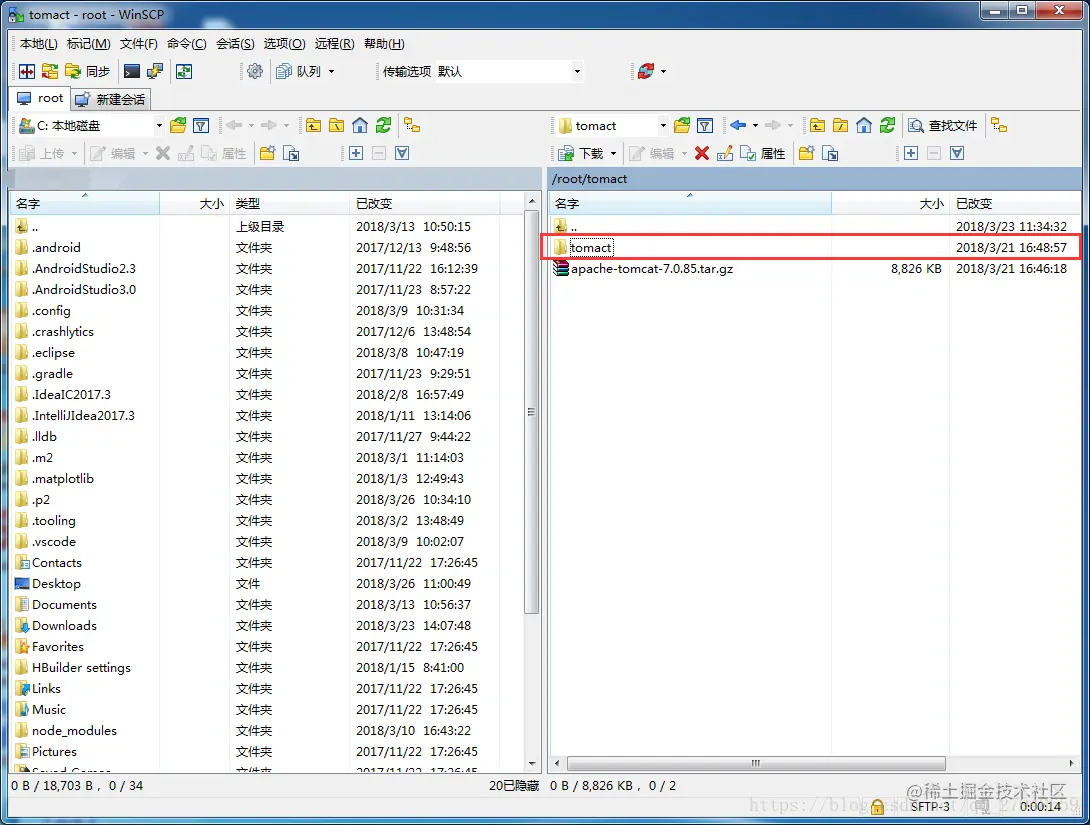Click the Compare Directories icon in main toolbar

click(x=27, y=71)
